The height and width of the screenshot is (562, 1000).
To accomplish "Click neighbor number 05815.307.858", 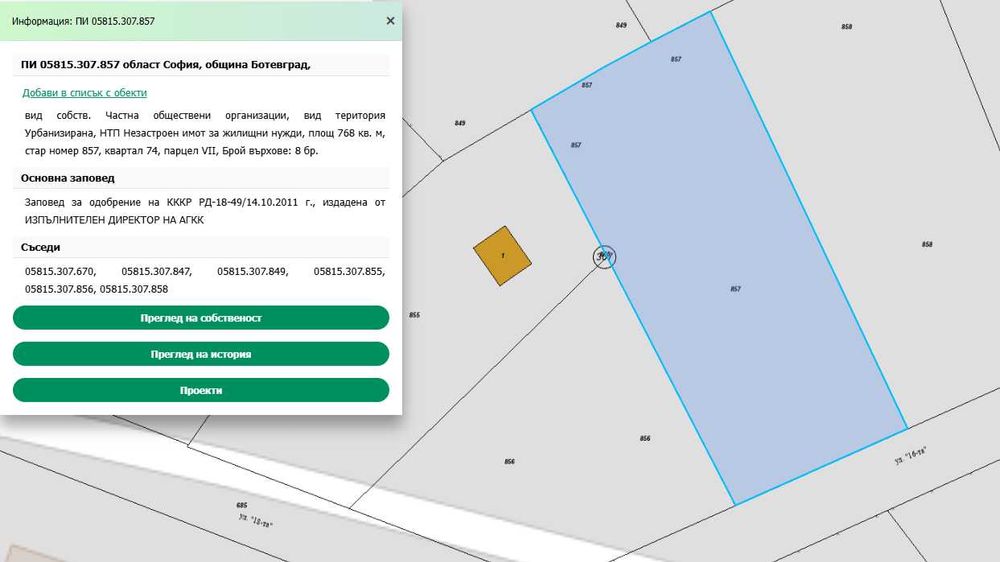I will (134, 289).
